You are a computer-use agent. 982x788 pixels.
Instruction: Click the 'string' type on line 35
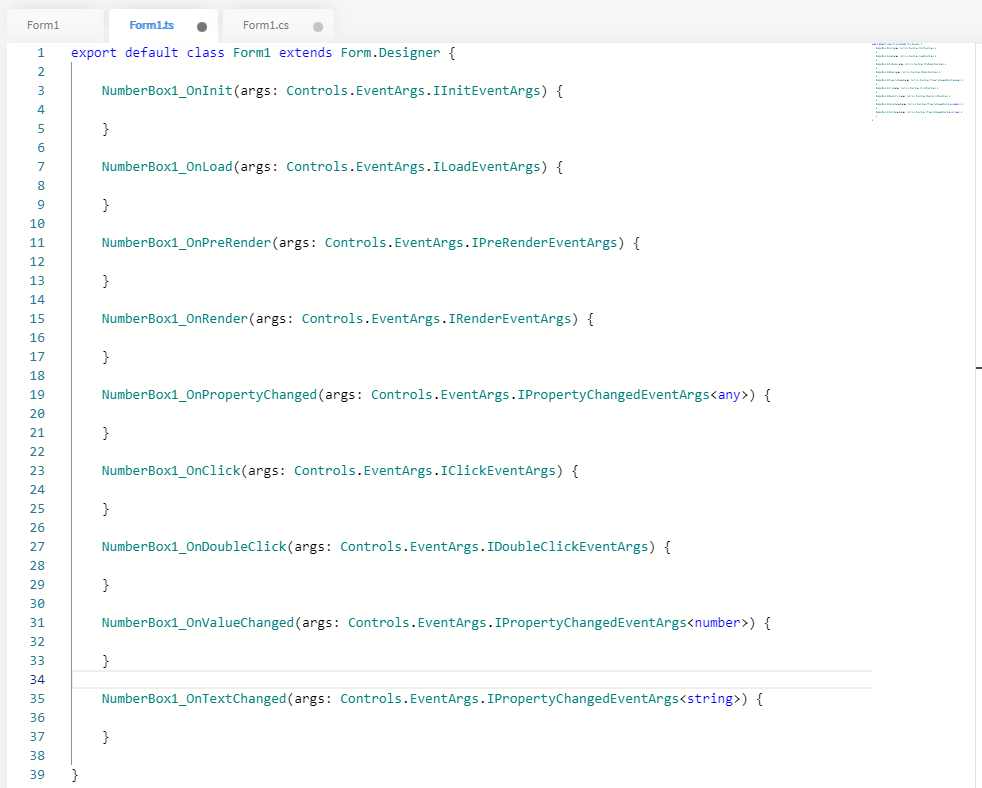click(x=710, y=699)
